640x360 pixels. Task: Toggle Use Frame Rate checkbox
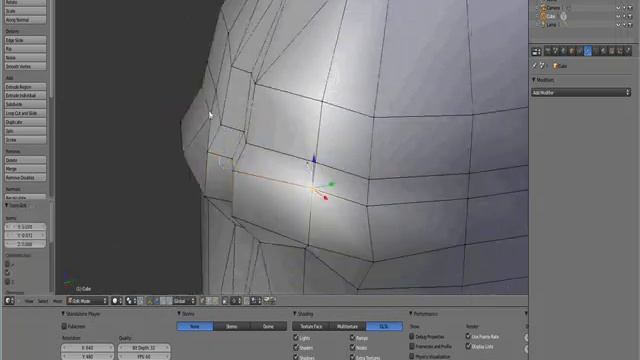(468, 336)
